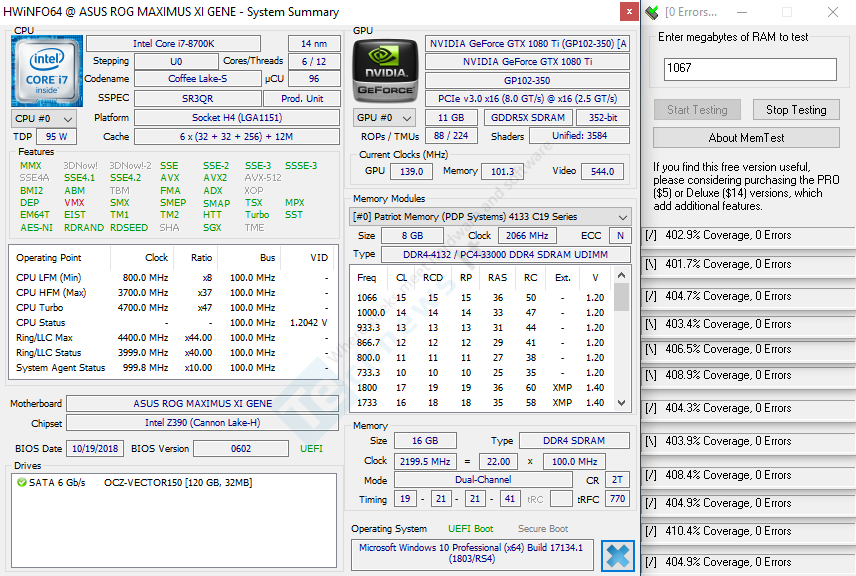856x576 pixels.
Task: Click the DDR4-4132 / PC4-33000 type field
Action: click(x=506, y=254)
